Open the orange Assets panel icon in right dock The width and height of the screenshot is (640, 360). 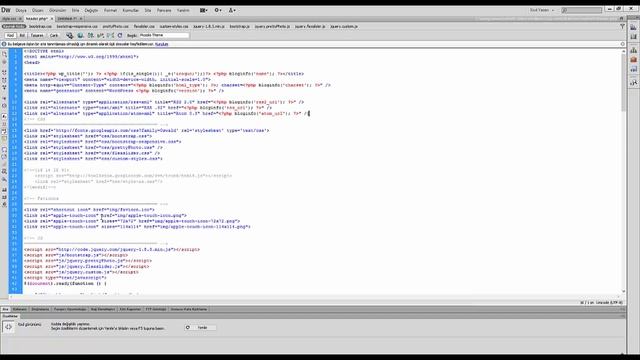(x=633, y=60)
